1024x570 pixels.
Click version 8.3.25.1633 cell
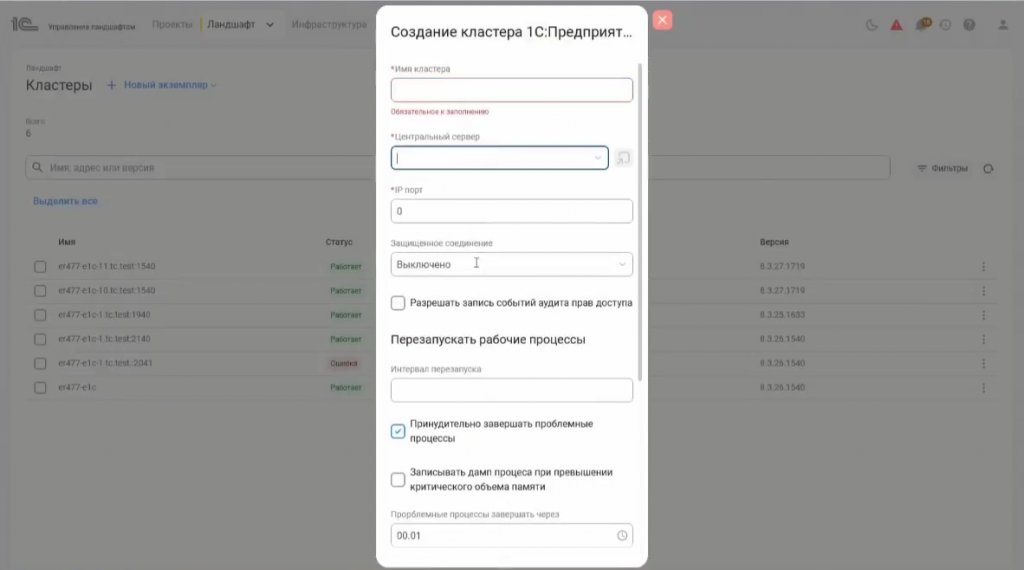pyautogui.click(x=782, y=315)
